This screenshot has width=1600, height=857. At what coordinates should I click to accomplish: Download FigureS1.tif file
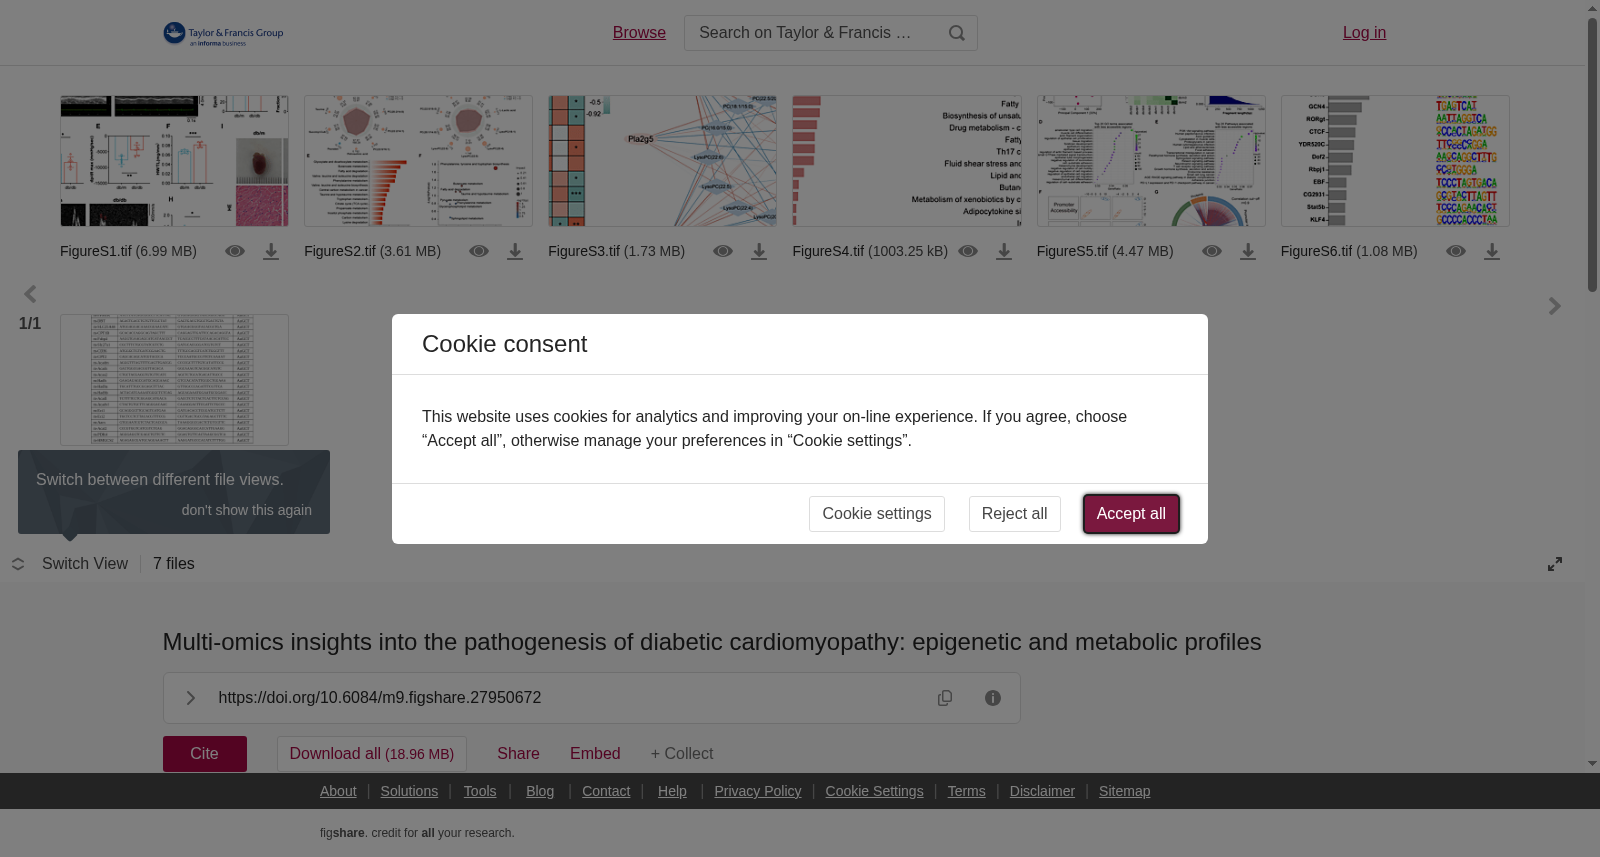271,252
